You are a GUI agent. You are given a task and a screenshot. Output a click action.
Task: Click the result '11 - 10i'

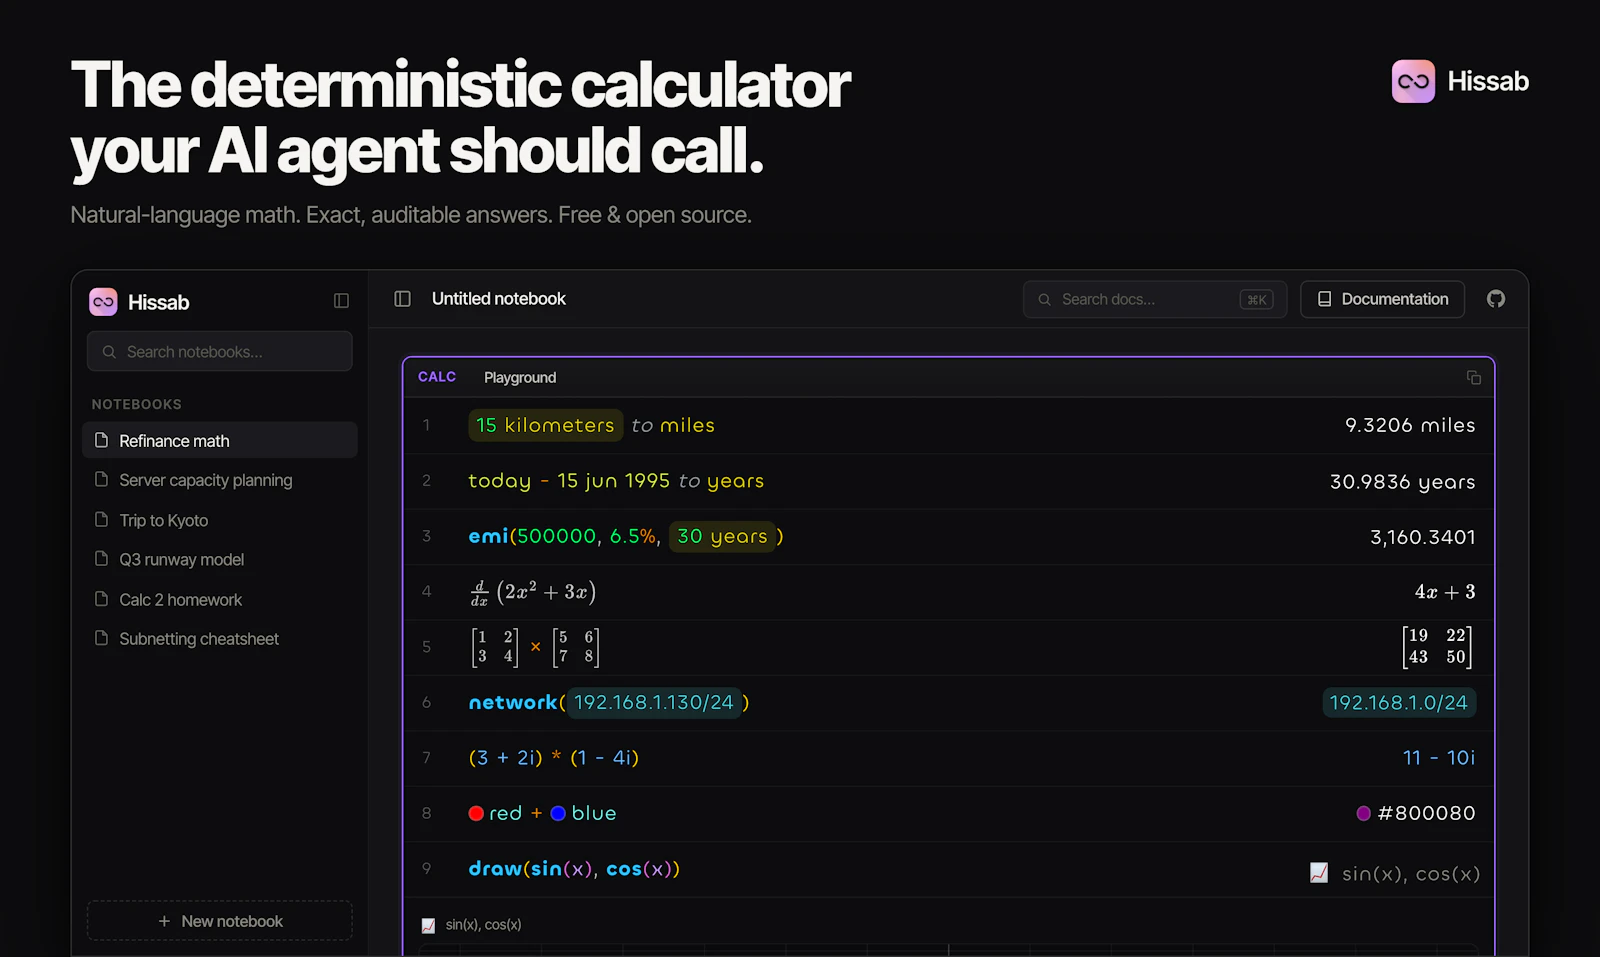click(1439, 758)
